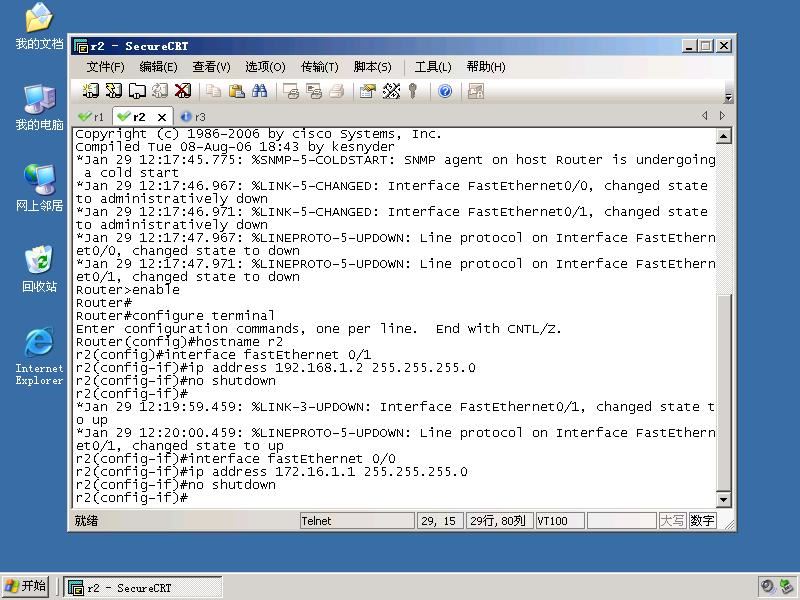Viewport: 800px width, 600px height.
Task: Click the 'Router#configure terminal' line
Action: pyautogui.click(x=175, y=316)
